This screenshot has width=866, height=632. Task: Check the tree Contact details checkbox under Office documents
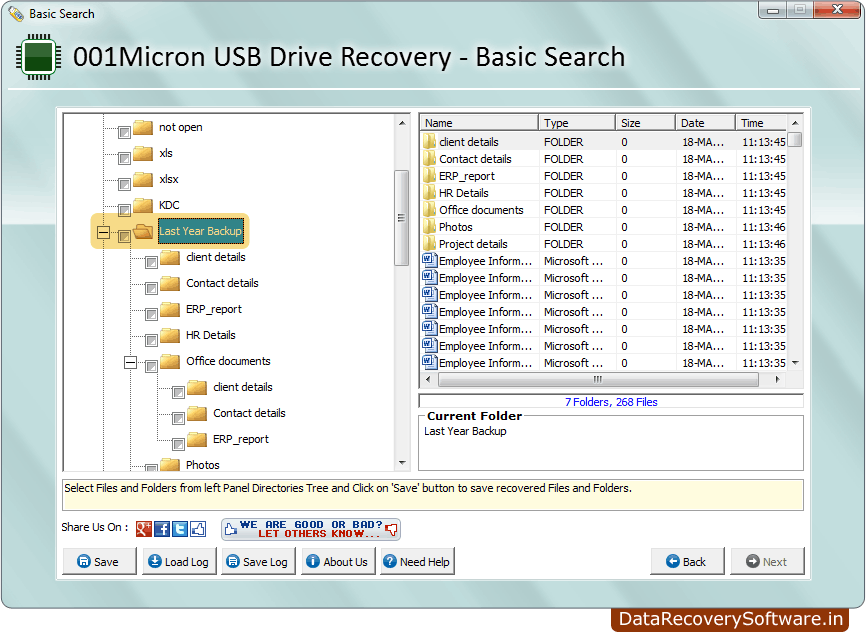(x=178, y=418)
